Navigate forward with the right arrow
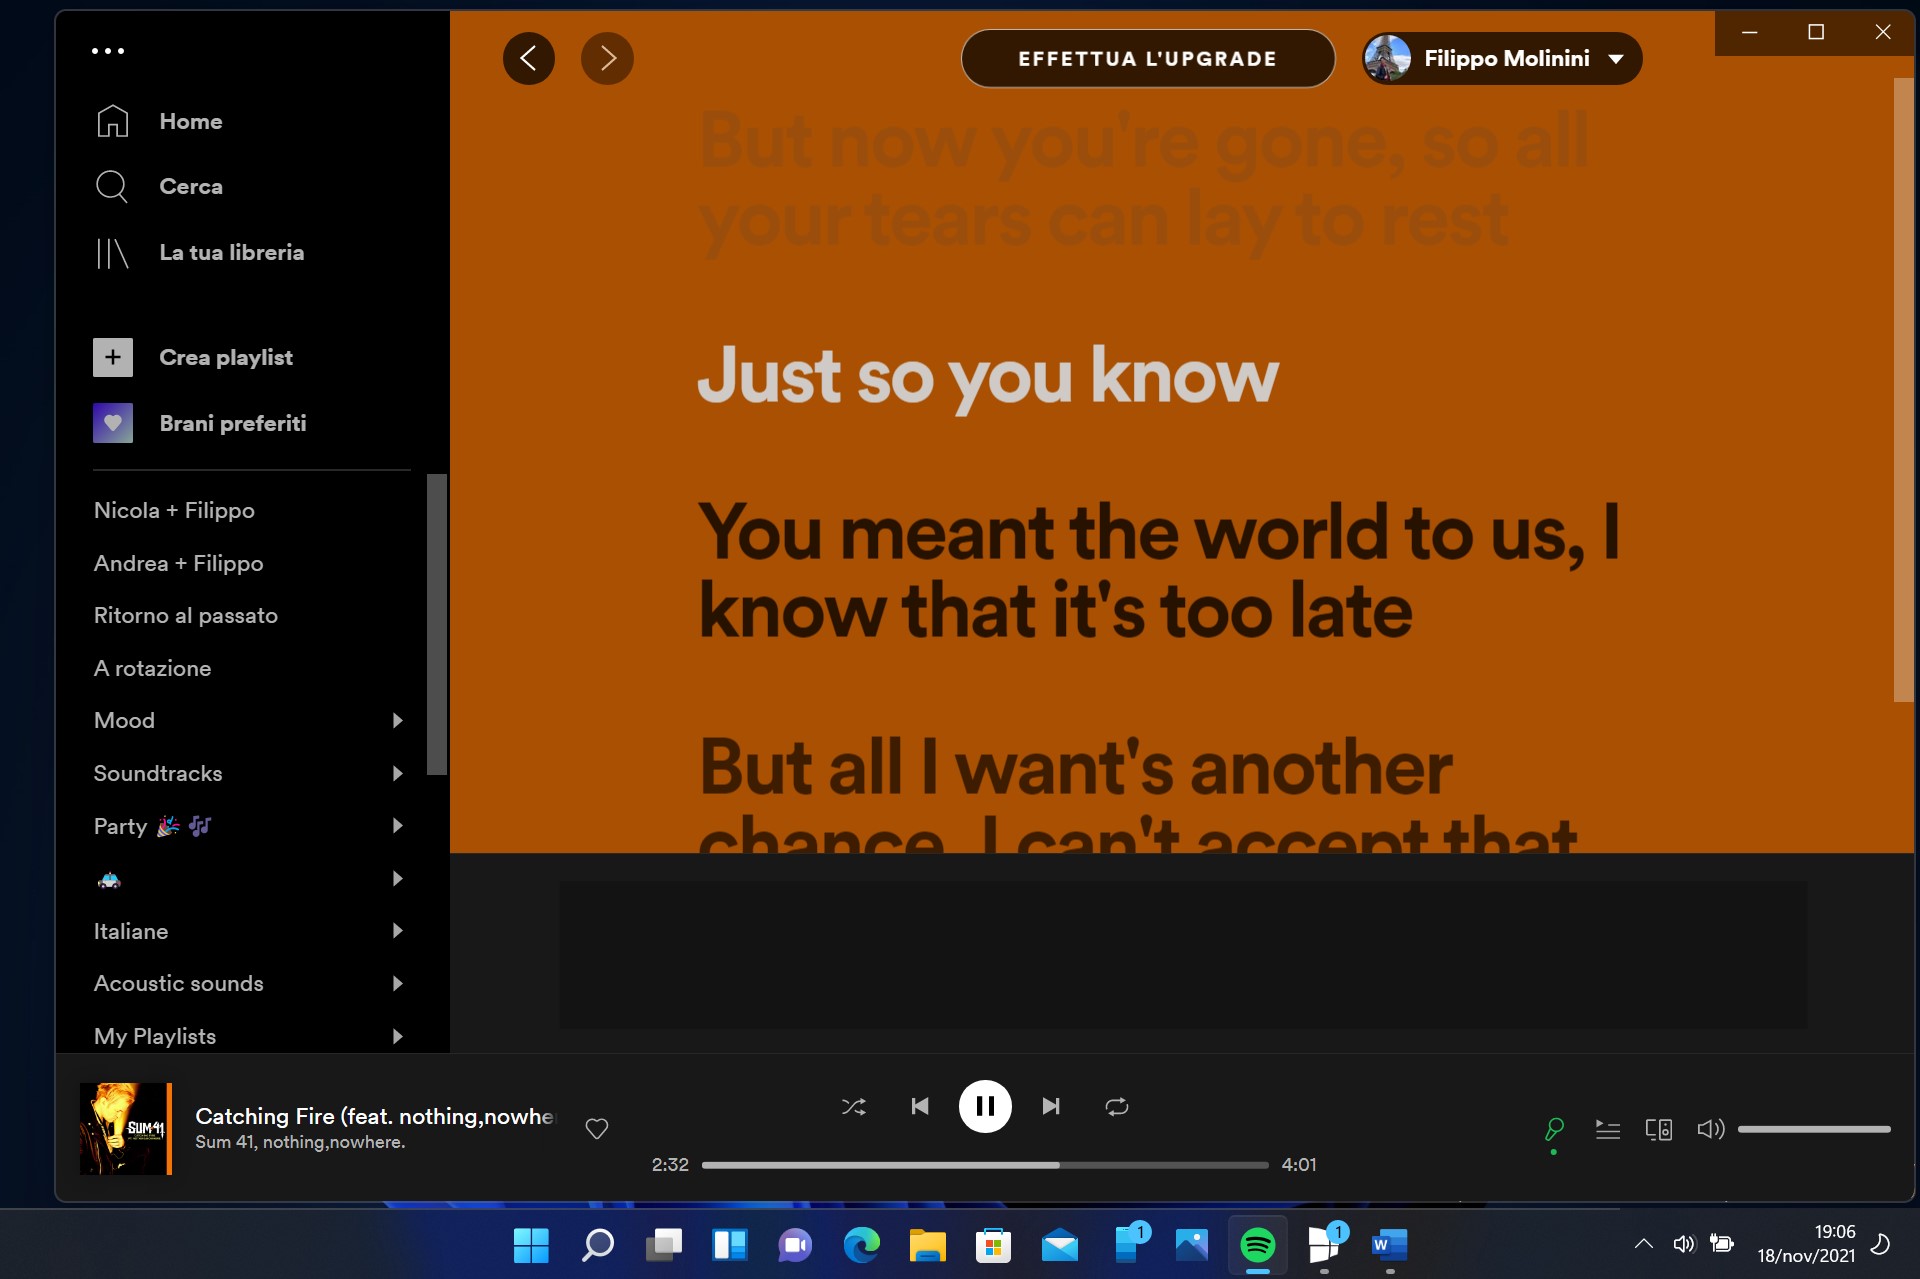Screen dimensions: 1920x1279 tap(607, 59)
